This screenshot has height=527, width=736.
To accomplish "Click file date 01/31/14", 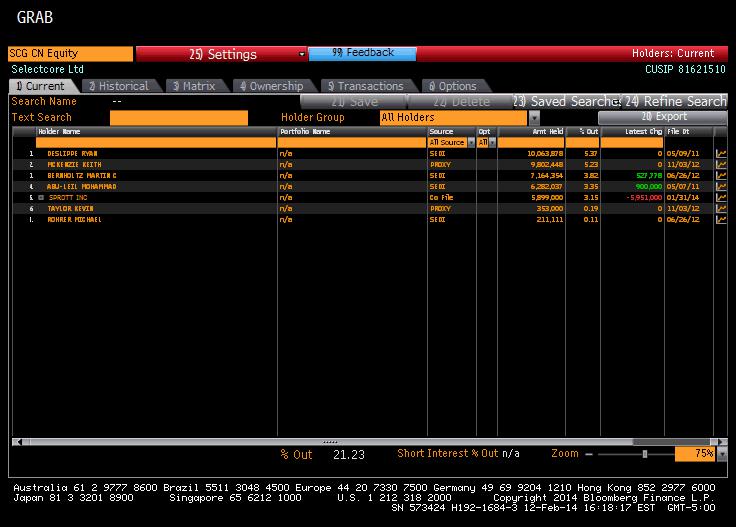I will tap(683, 198).
